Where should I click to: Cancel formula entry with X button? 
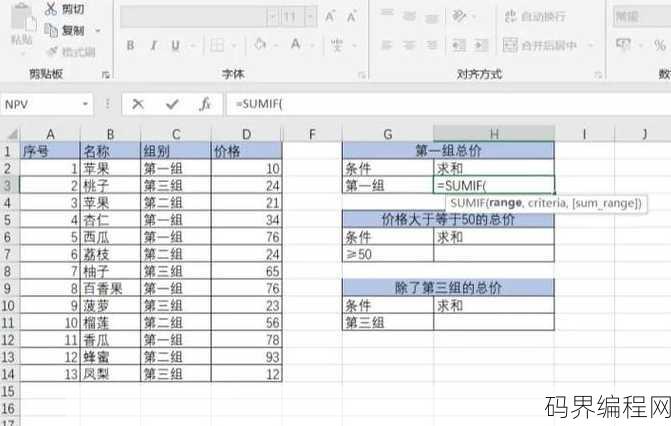pyautogui.click(x=138, y=104)
